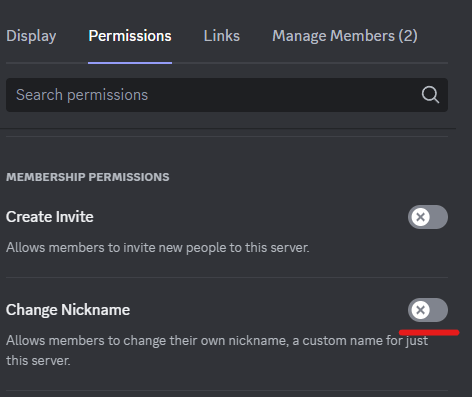Go to Manage Members (2) tab
The width and height of the screenshot is (472, 397).
345,36
